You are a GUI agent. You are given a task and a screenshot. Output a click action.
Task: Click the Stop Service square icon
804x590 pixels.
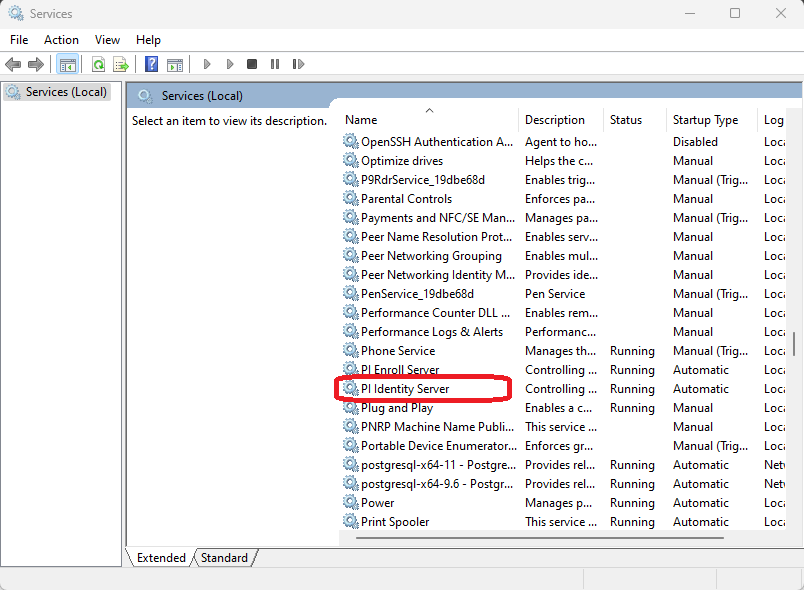pos(252,64)
